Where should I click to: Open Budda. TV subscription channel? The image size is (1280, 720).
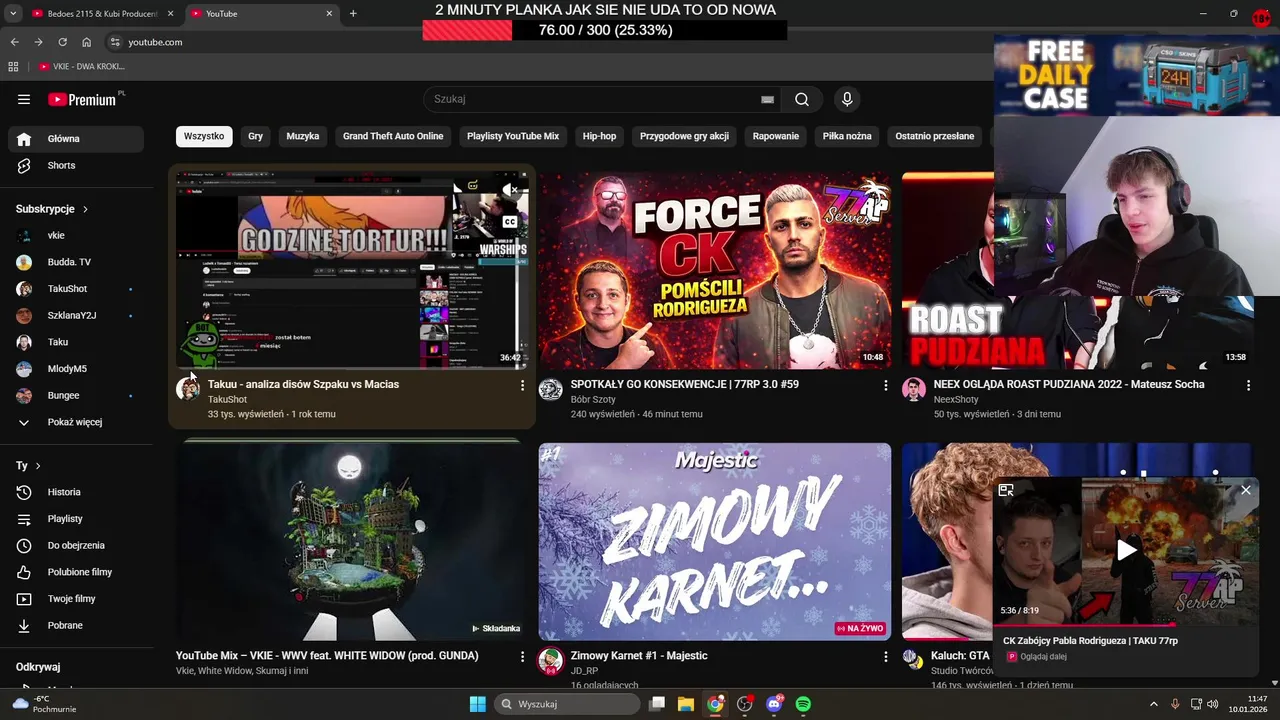(76, 262)
